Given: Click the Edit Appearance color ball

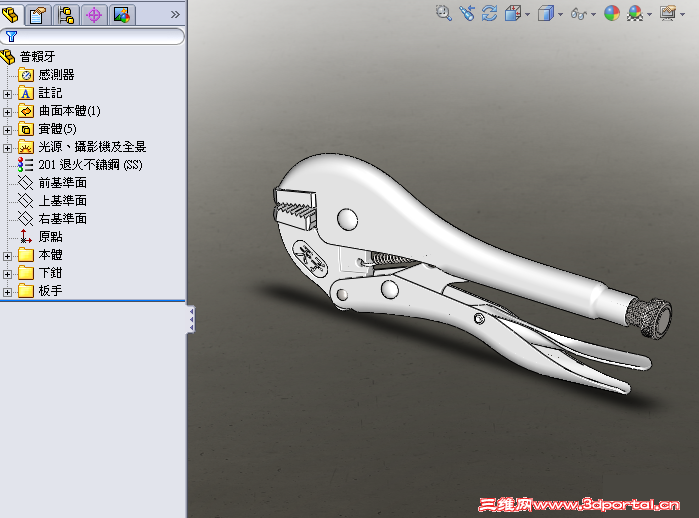Looking at the screenshot, I should [612, 13].
